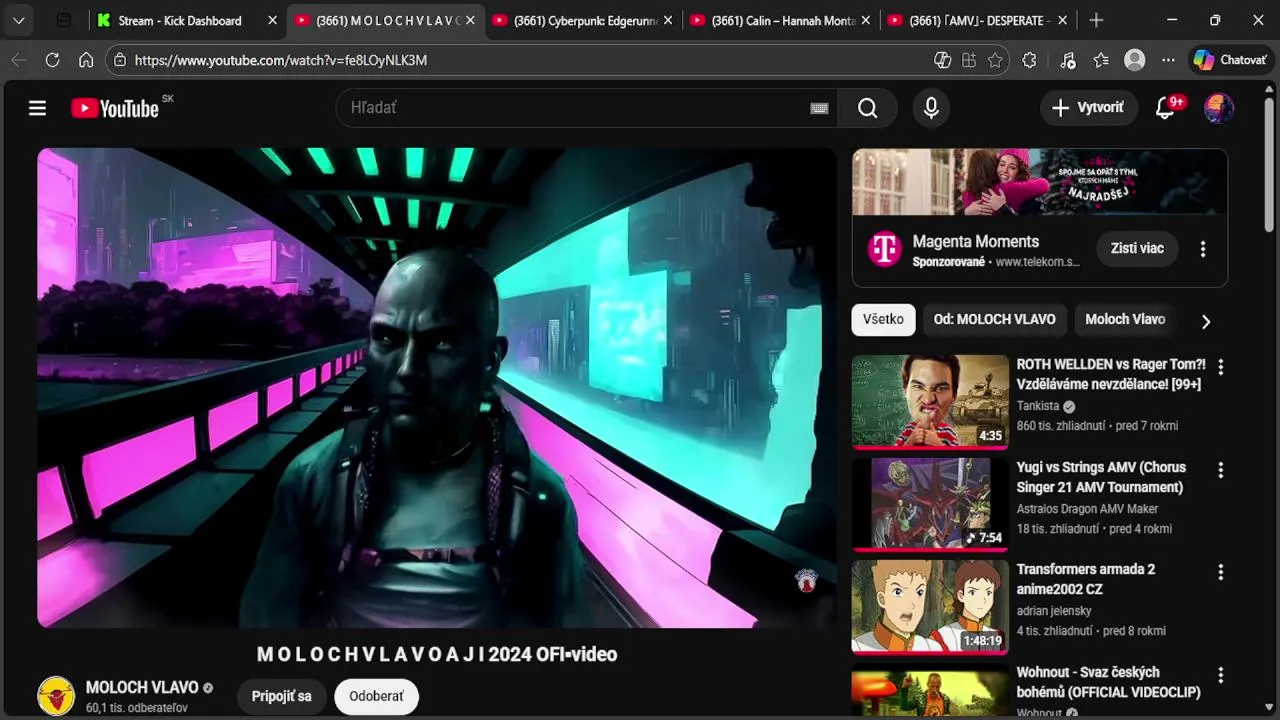The image size is (1280, 720).
Task: Open the YouTube account avatar menu
Action: pyautogui.click(x=1218, y=108)
